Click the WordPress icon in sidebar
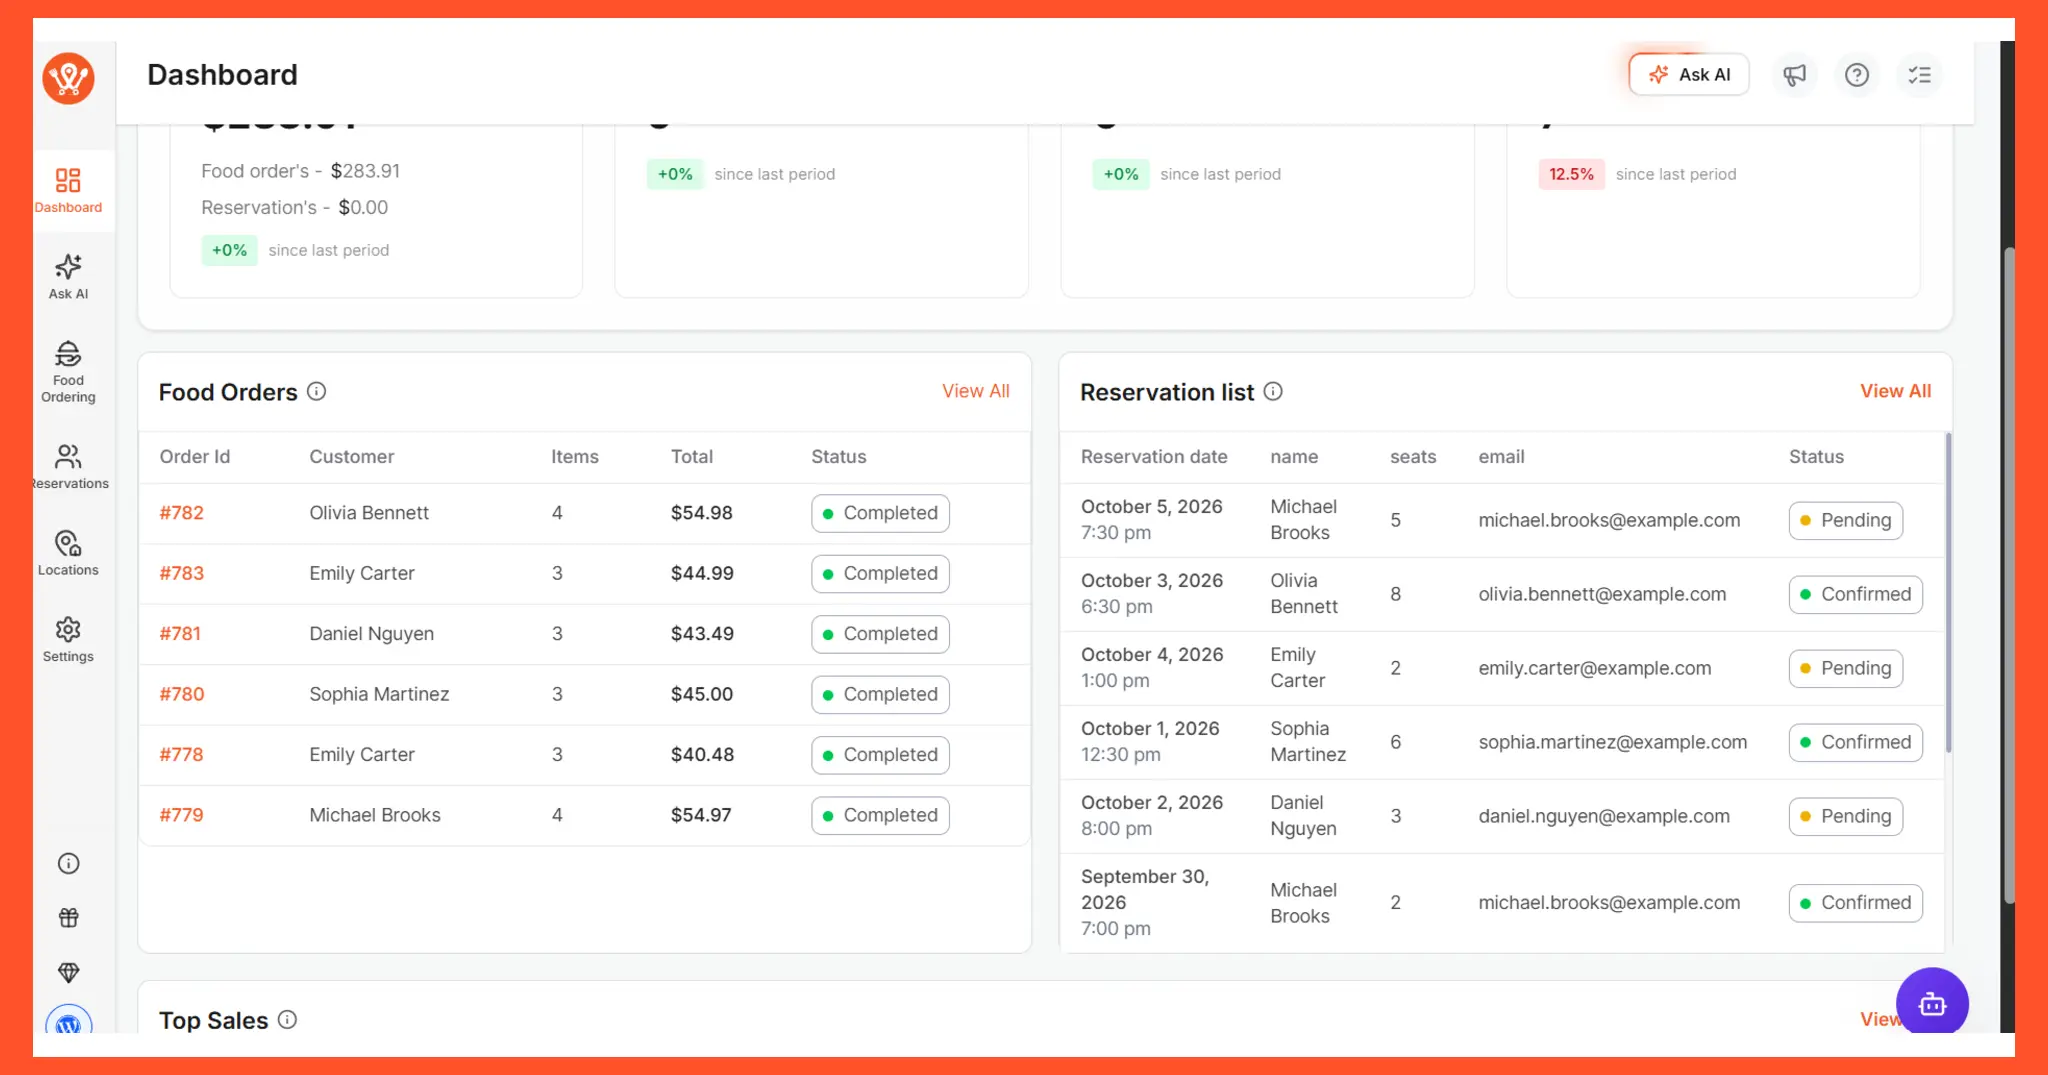This screenshot has height=1075, width=2048. point(68,1020)
